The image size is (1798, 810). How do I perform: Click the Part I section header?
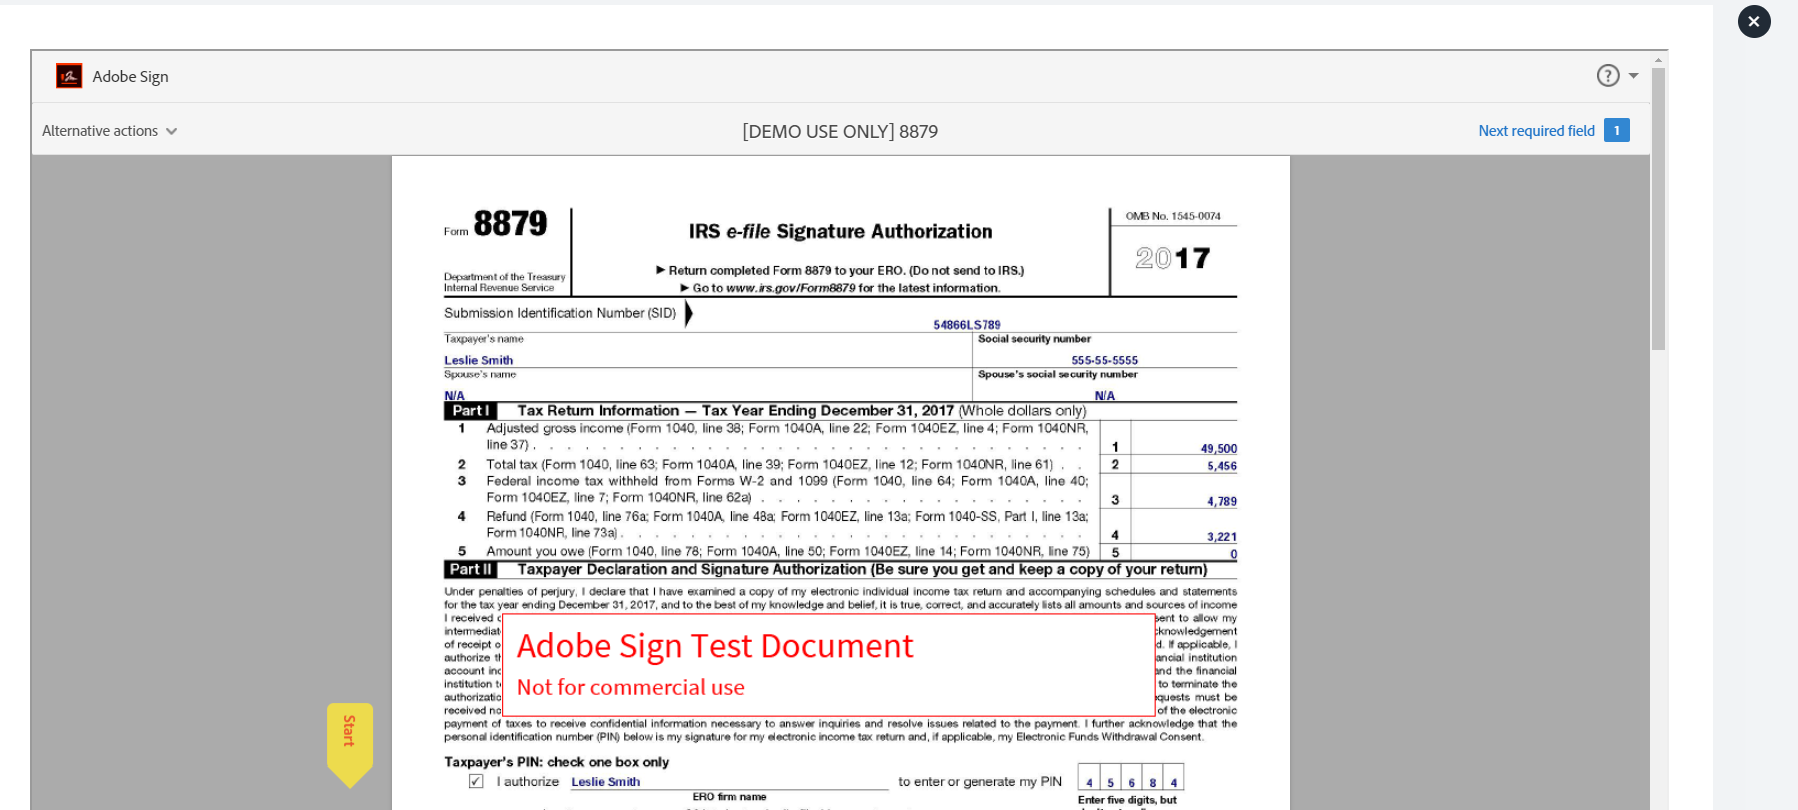click(x=840, y=410)
